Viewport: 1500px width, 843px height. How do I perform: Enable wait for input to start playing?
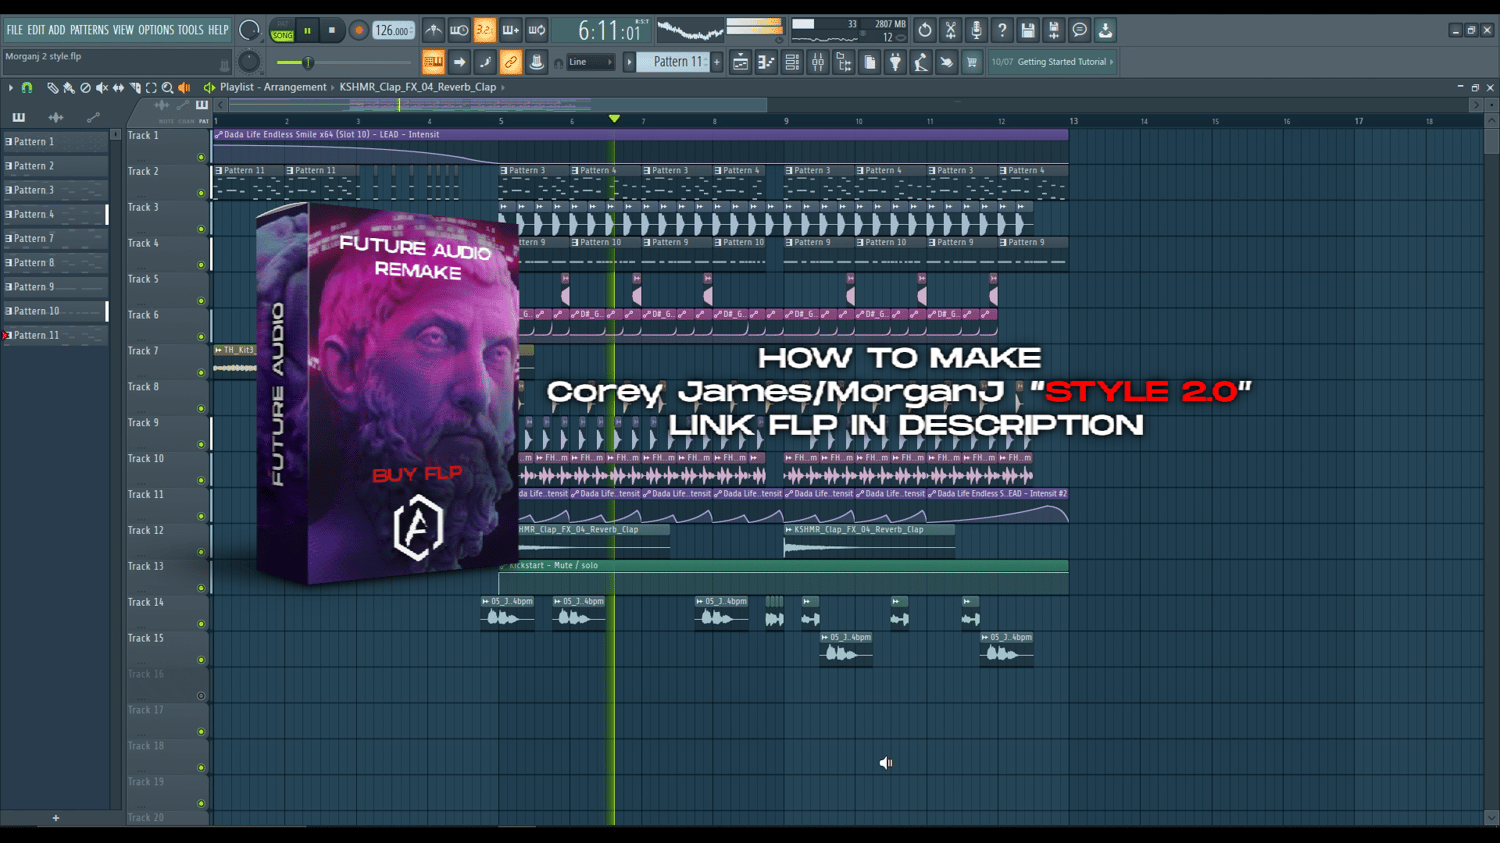pyautogui.click(x=459, y=30)
